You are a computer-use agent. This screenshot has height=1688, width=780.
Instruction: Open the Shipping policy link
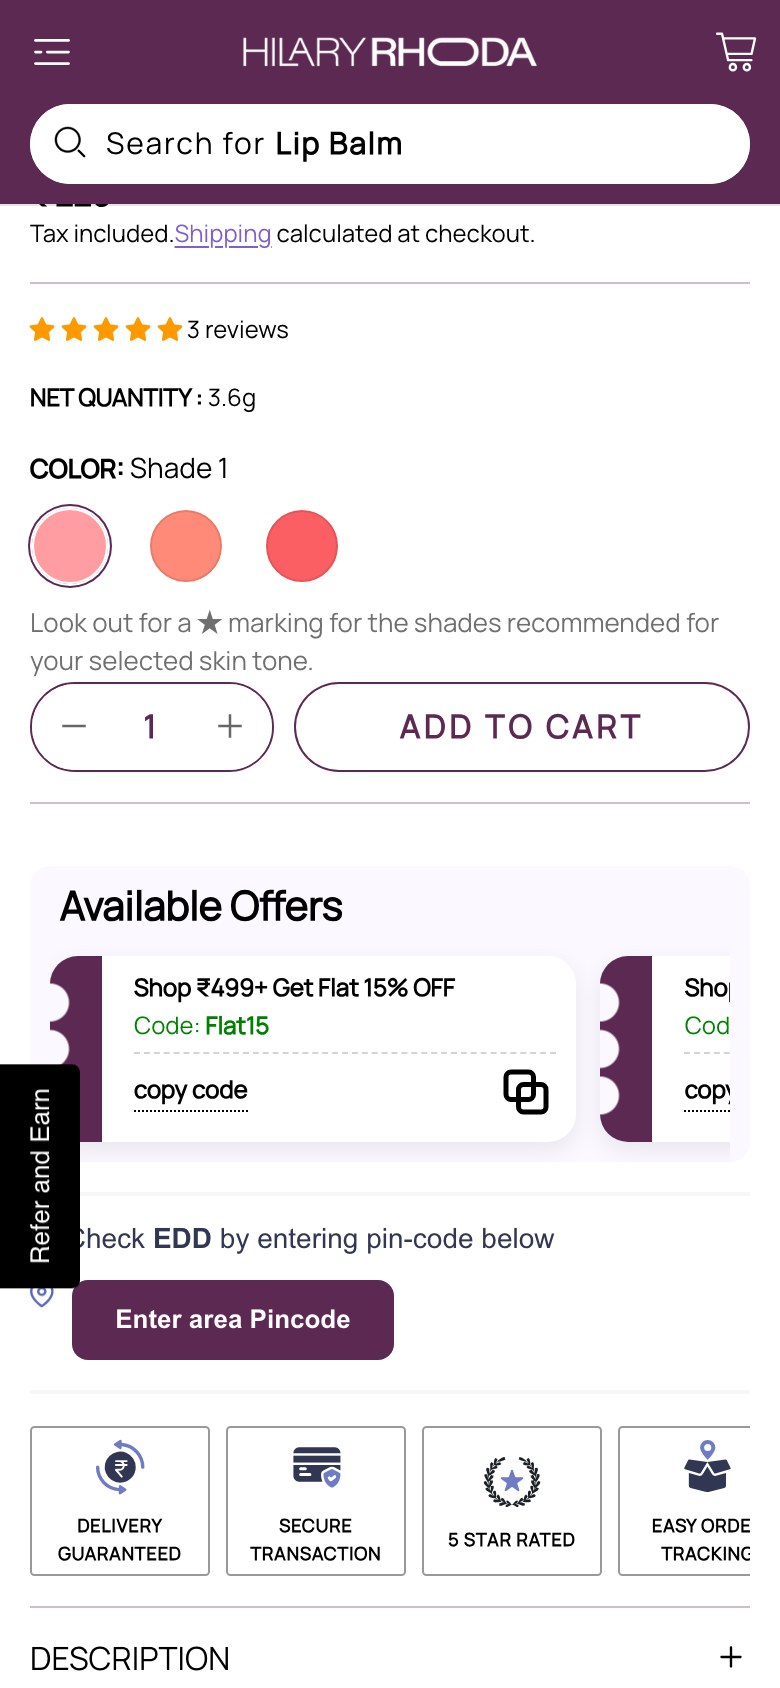point(223,234)
